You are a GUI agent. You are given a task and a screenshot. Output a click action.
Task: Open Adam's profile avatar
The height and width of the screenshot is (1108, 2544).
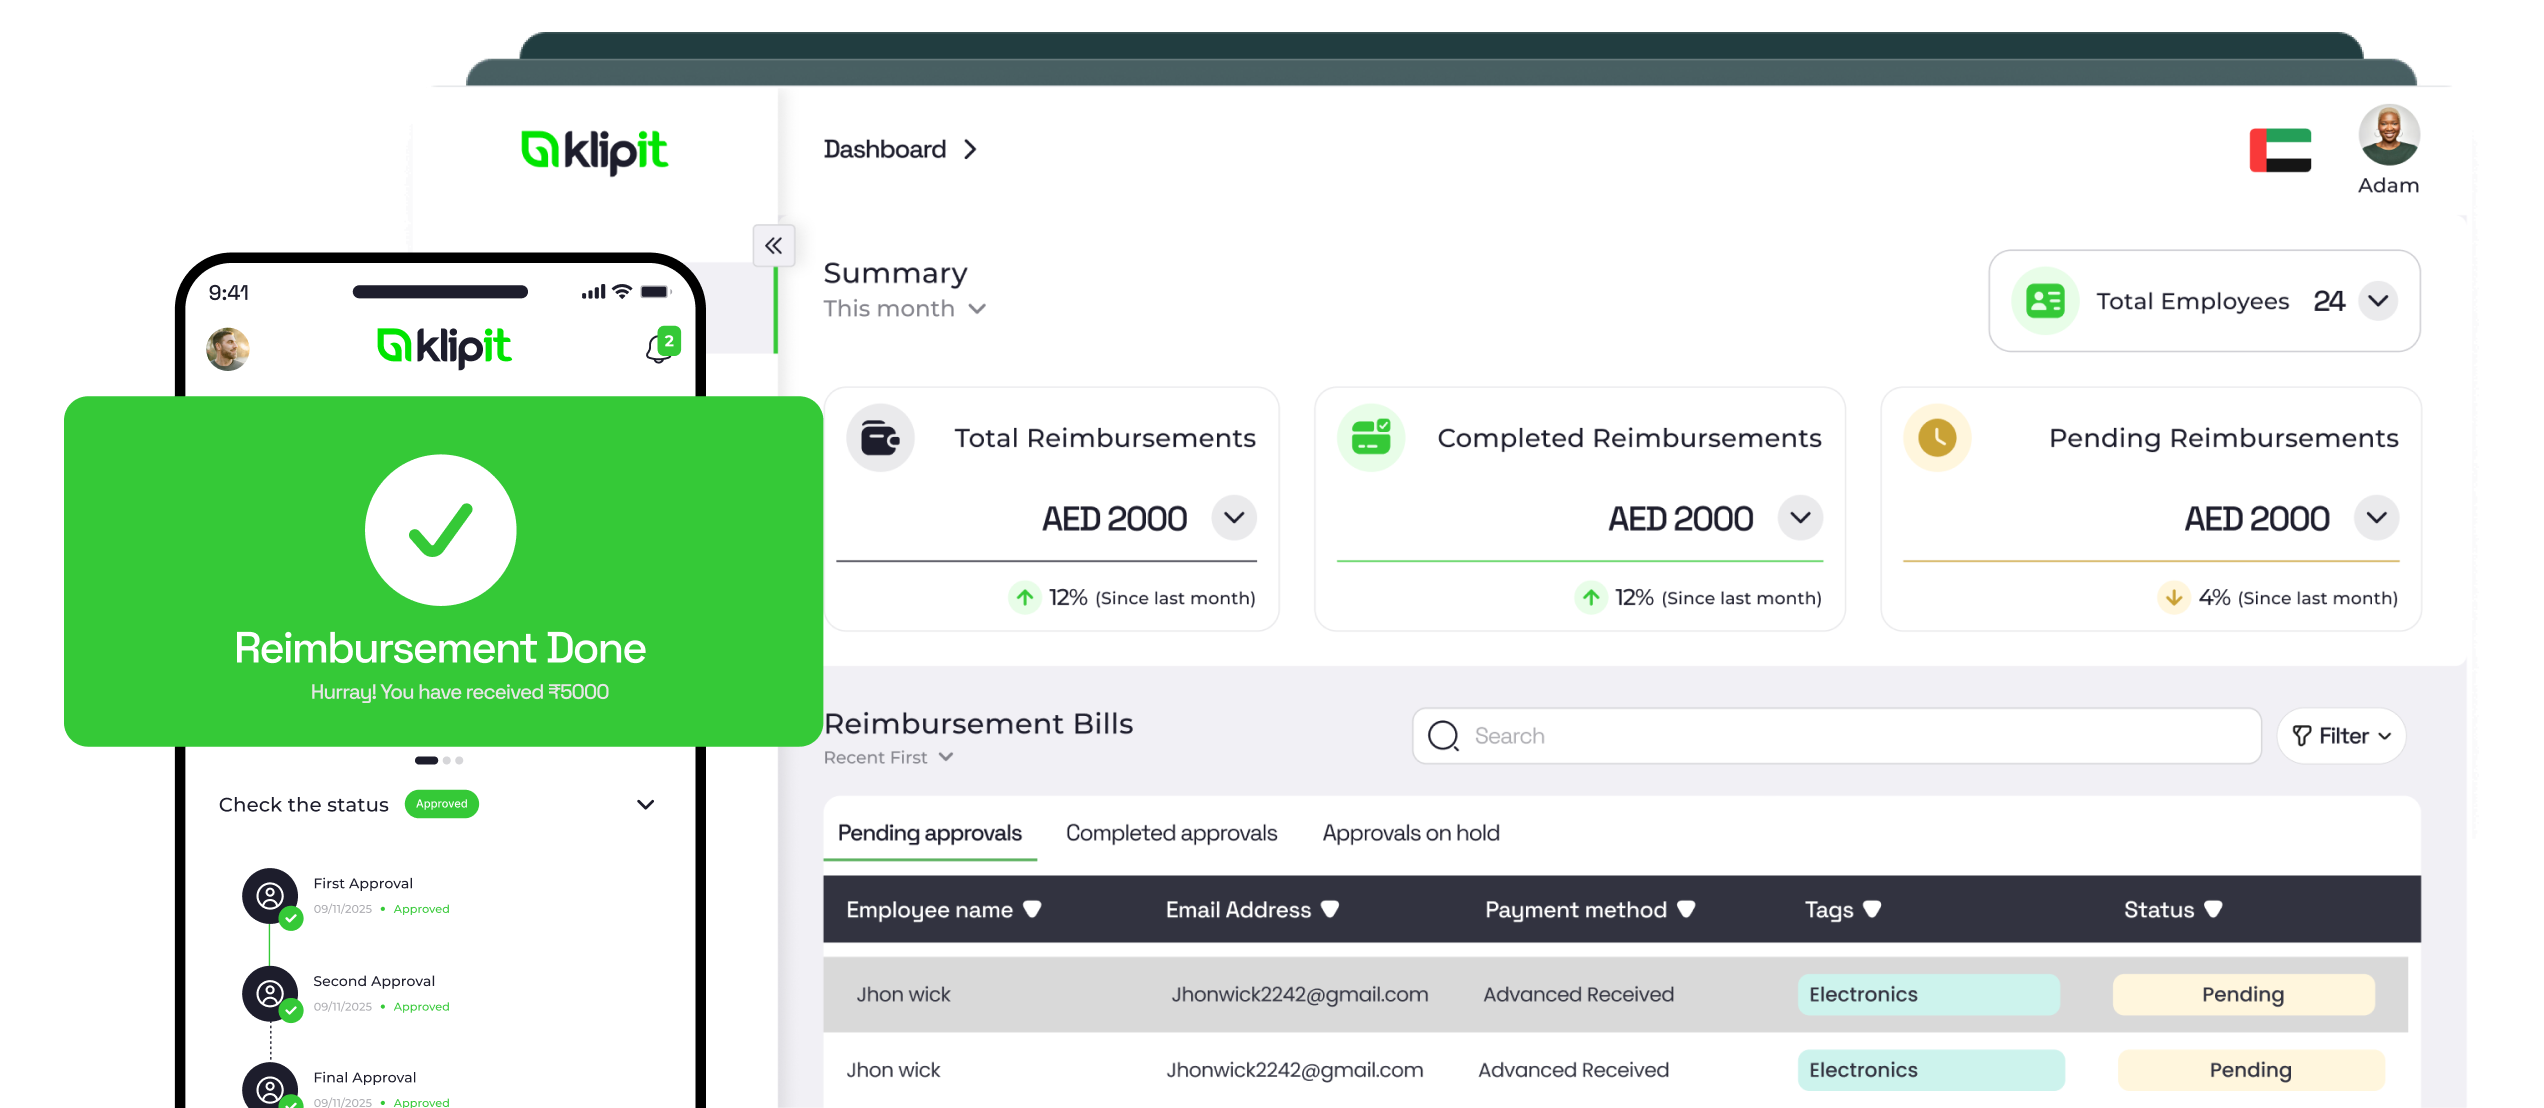point(2389,135)
